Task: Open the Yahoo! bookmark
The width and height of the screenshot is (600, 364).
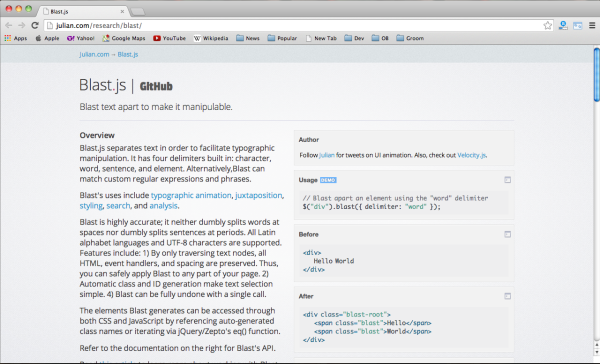Action: (80, 38)
